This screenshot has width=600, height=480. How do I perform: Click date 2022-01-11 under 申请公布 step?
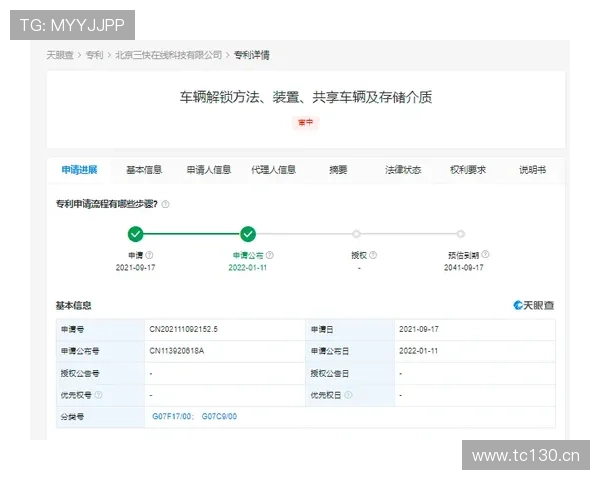pyautogui.click(x=248, y=268)
